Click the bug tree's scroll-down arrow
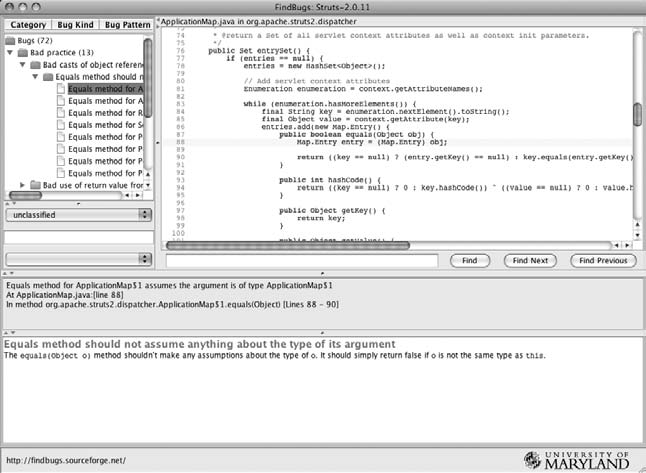 (148, 186)
